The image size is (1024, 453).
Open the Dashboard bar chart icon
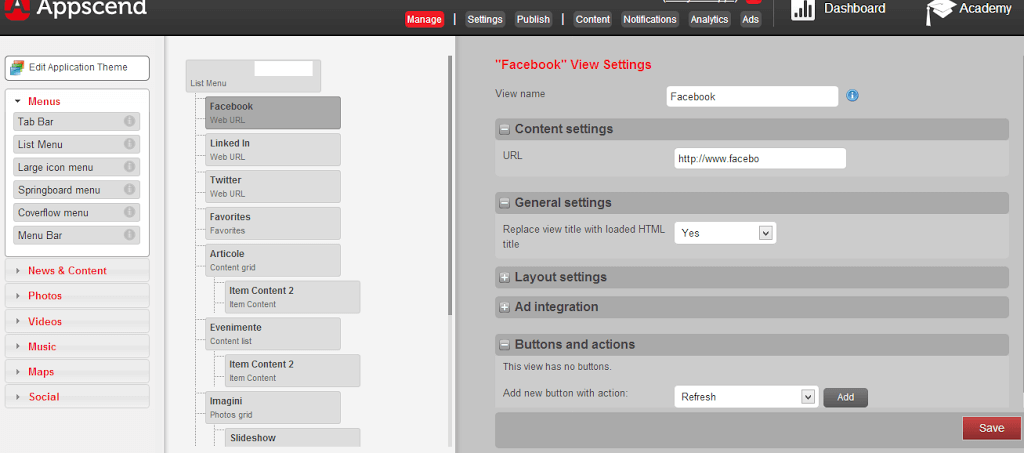[803, 9]
